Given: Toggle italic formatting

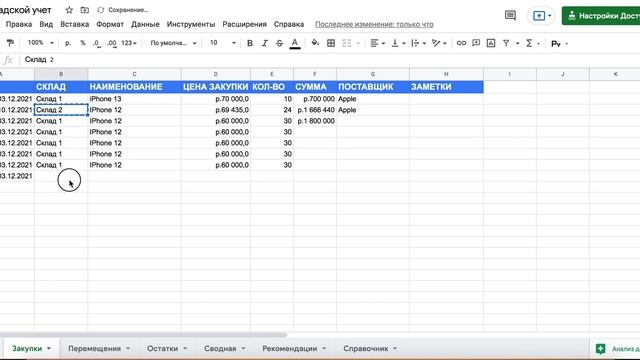Looking at the screenshot, I should [x=264, y=43].
